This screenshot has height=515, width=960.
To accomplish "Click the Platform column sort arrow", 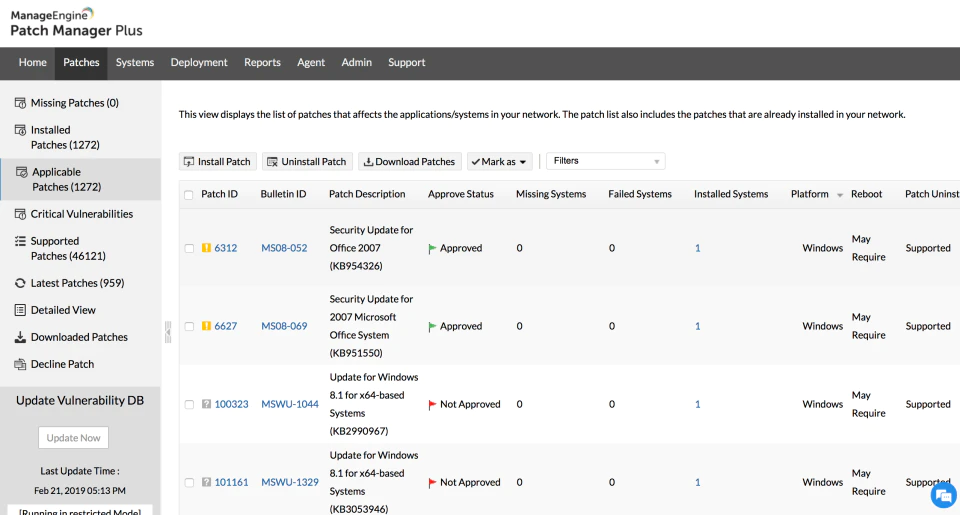I will pos(840,195).
